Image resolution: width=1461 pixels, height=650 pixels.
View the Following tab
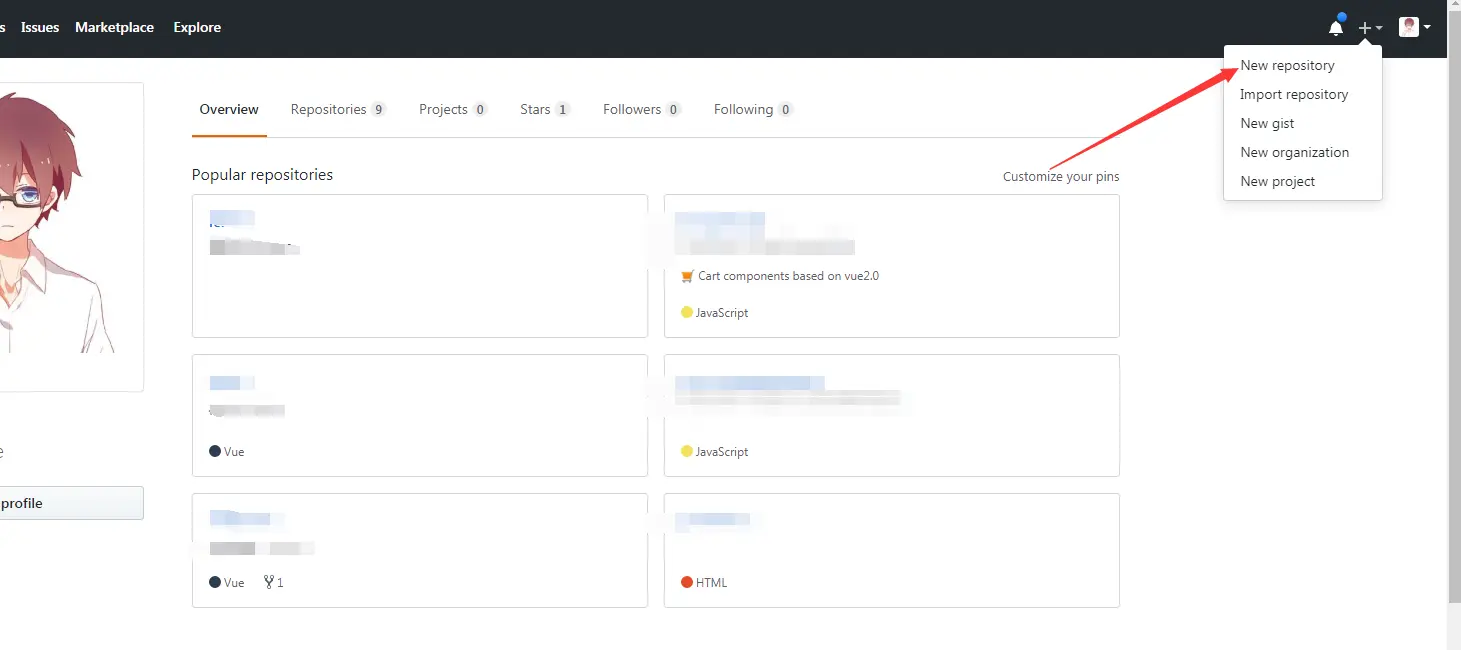coord(753,109)
